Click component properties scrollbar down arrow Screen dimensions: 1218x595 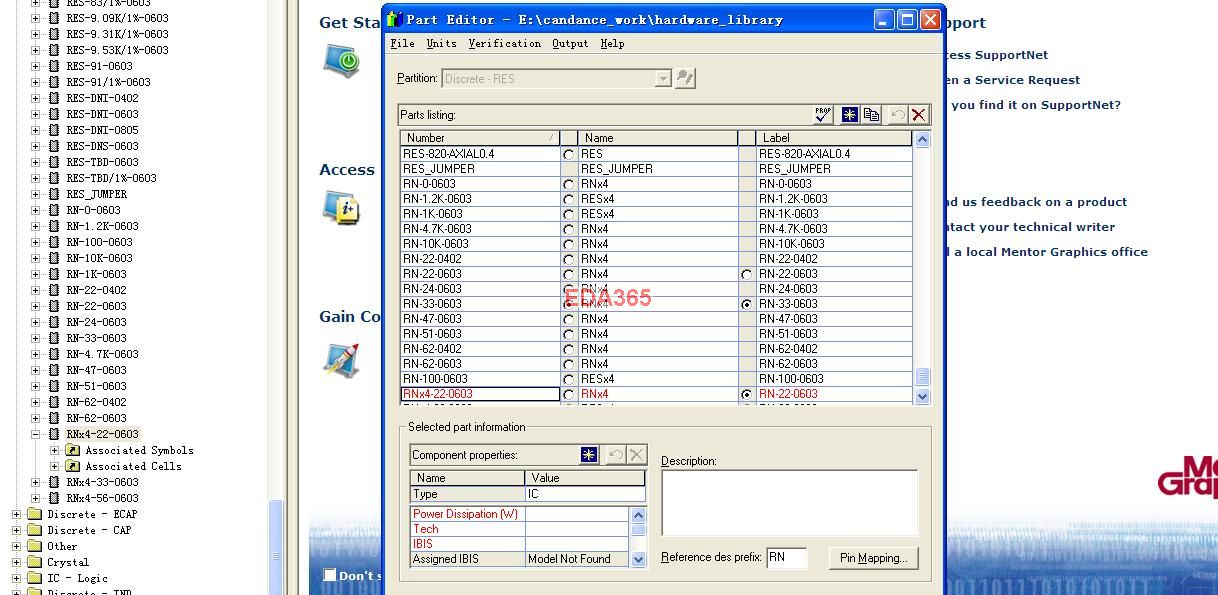pyautogui.click(x=638, y=560)
